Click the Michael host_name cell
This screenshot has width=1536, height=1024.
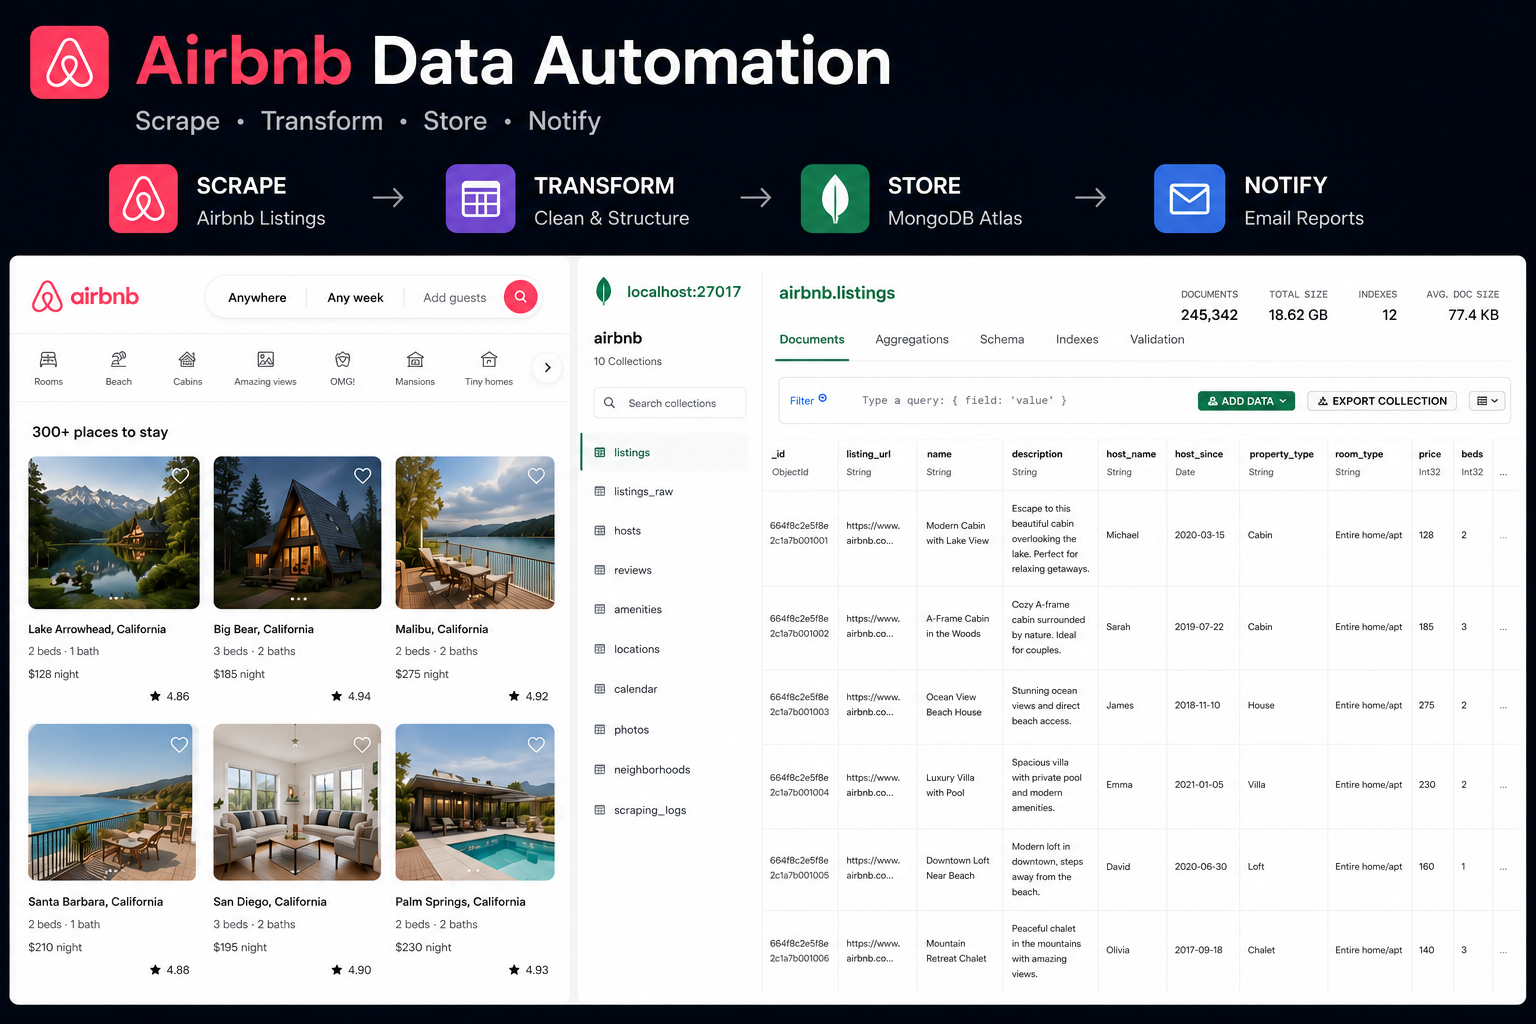pos(1122,535)
